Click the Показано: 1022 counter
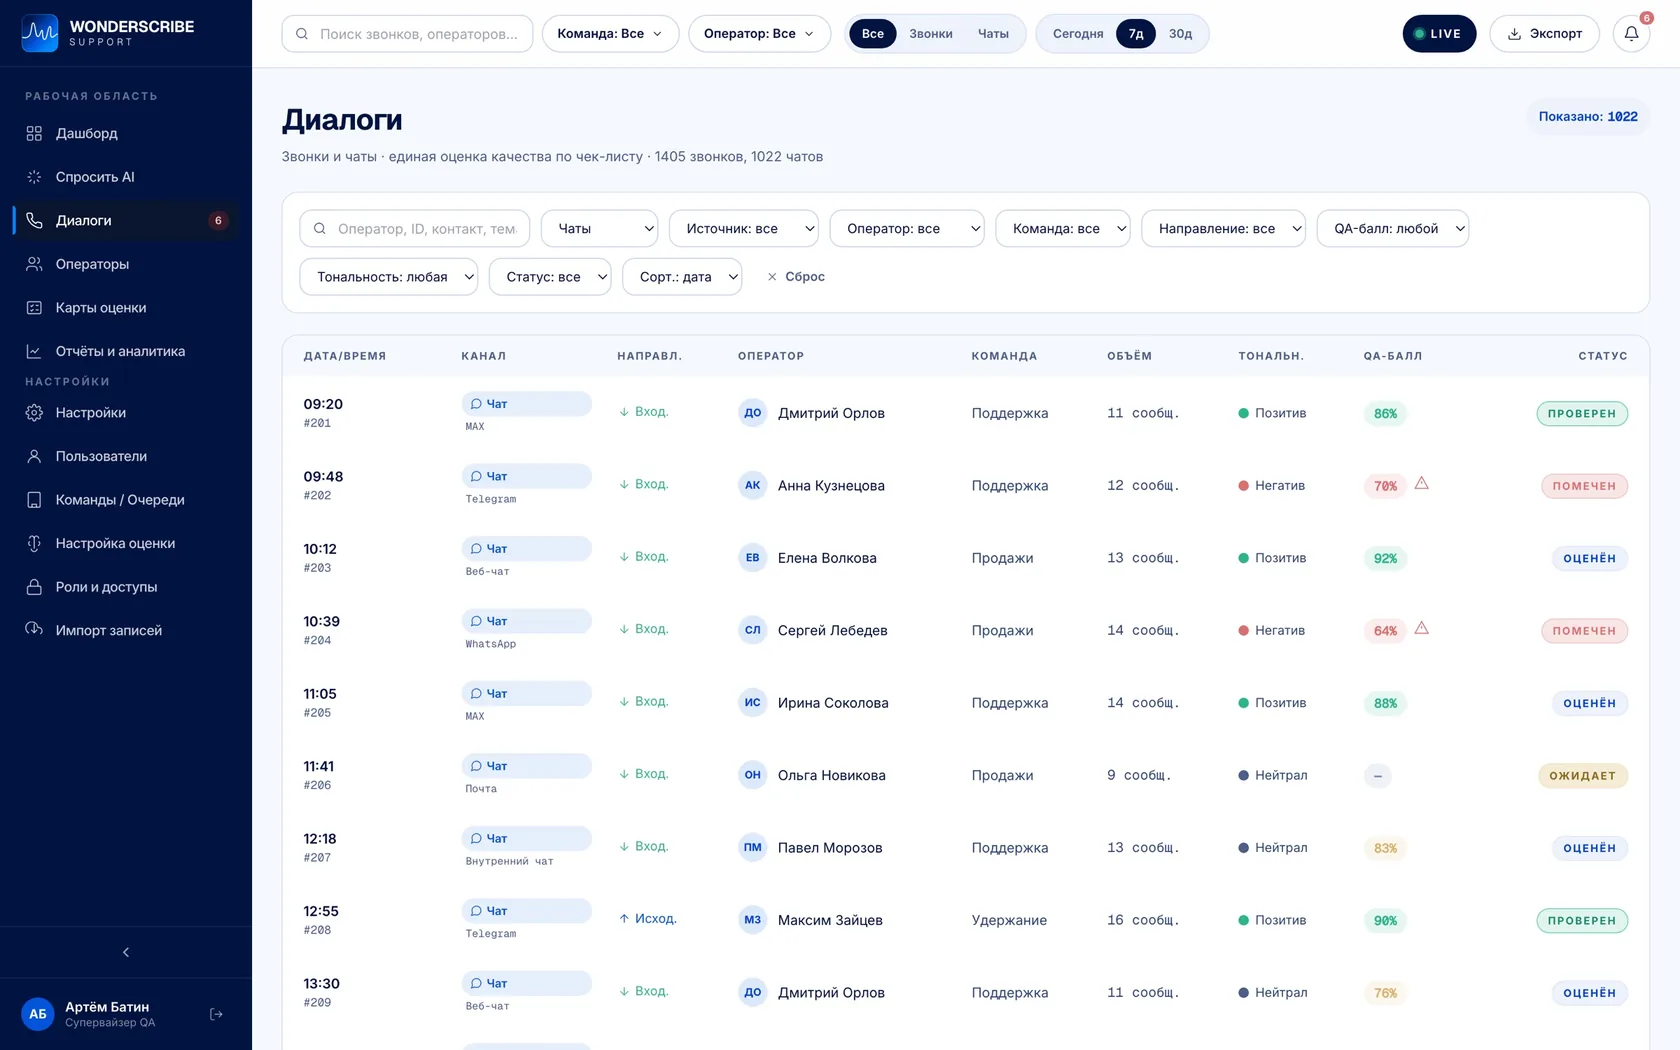1680x1050 pixels. click(1587, 117)
